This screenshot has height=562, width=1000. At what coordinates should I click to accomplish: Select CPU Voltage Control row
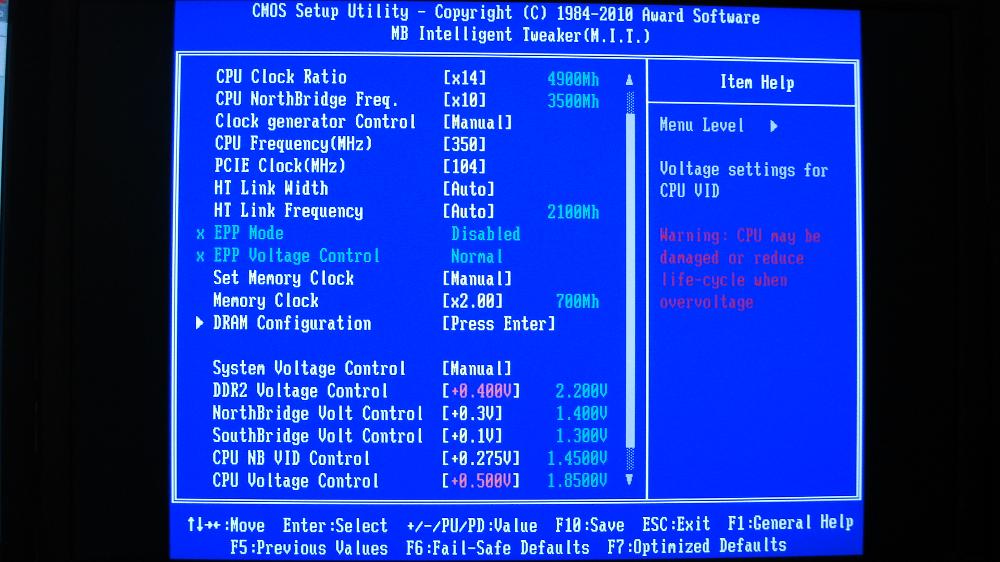pos(295,480)
